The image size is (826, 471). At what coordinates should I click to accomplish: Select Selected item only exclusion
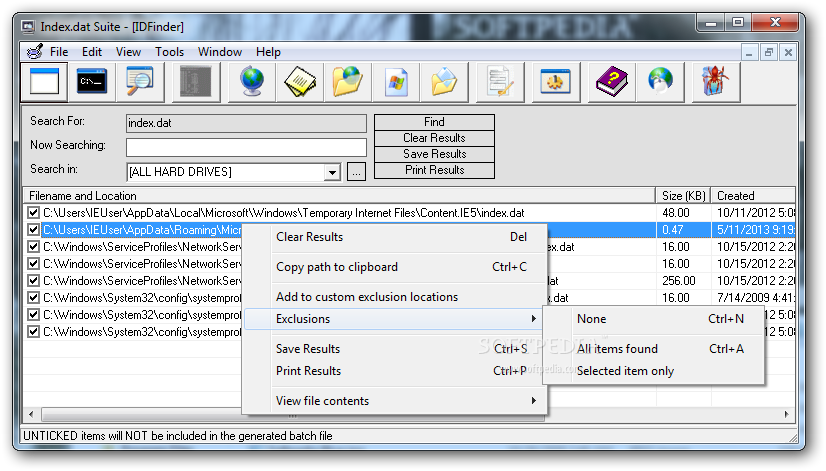click(x=654, y=371)
